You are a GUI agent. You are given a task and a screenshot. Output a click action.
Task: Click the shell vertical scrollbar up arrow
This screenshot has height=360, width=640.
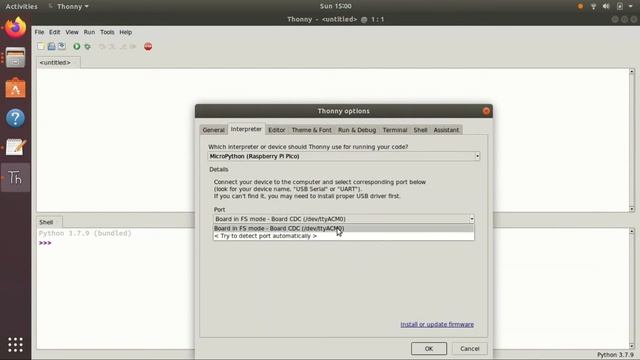tap(631, 231)
